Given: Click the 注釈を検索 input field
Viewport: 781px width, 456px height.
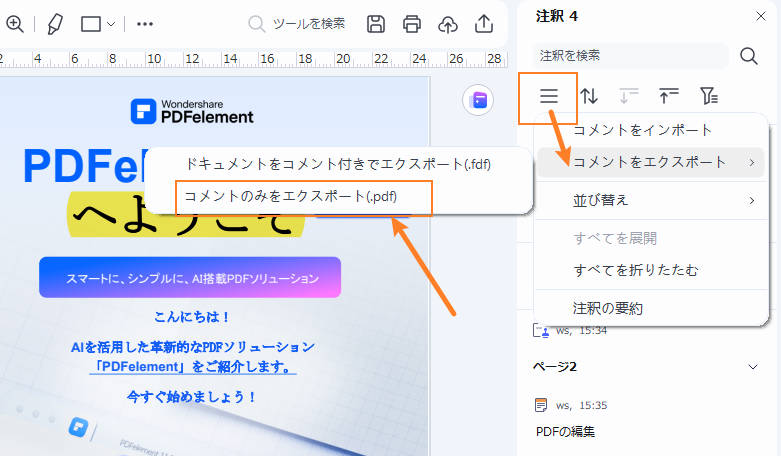Looking at the screenshot, I should coord(631,56).
